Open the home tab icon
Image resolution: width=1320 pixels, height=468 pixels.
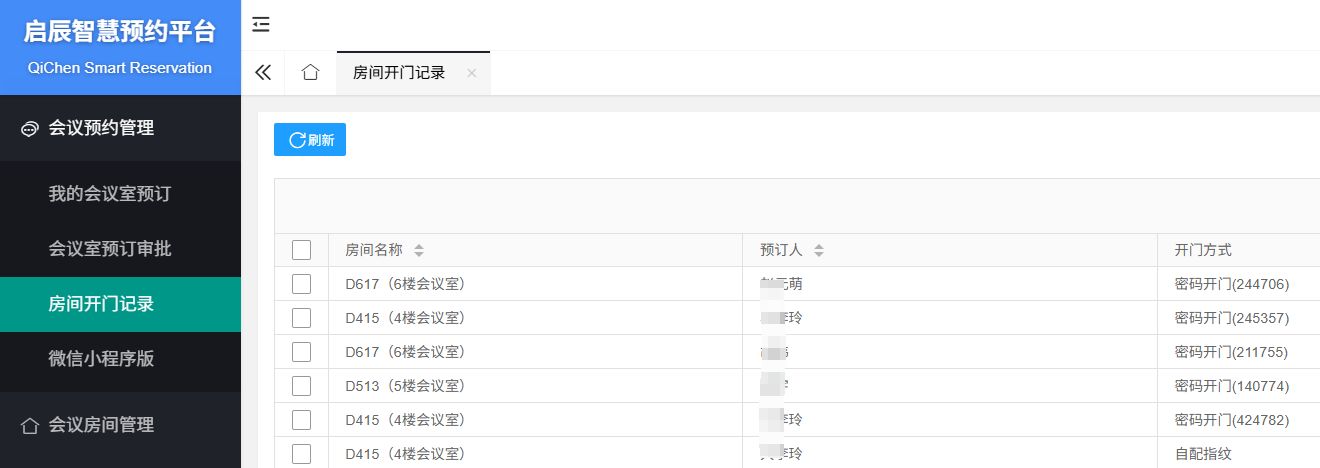(310, 72)
